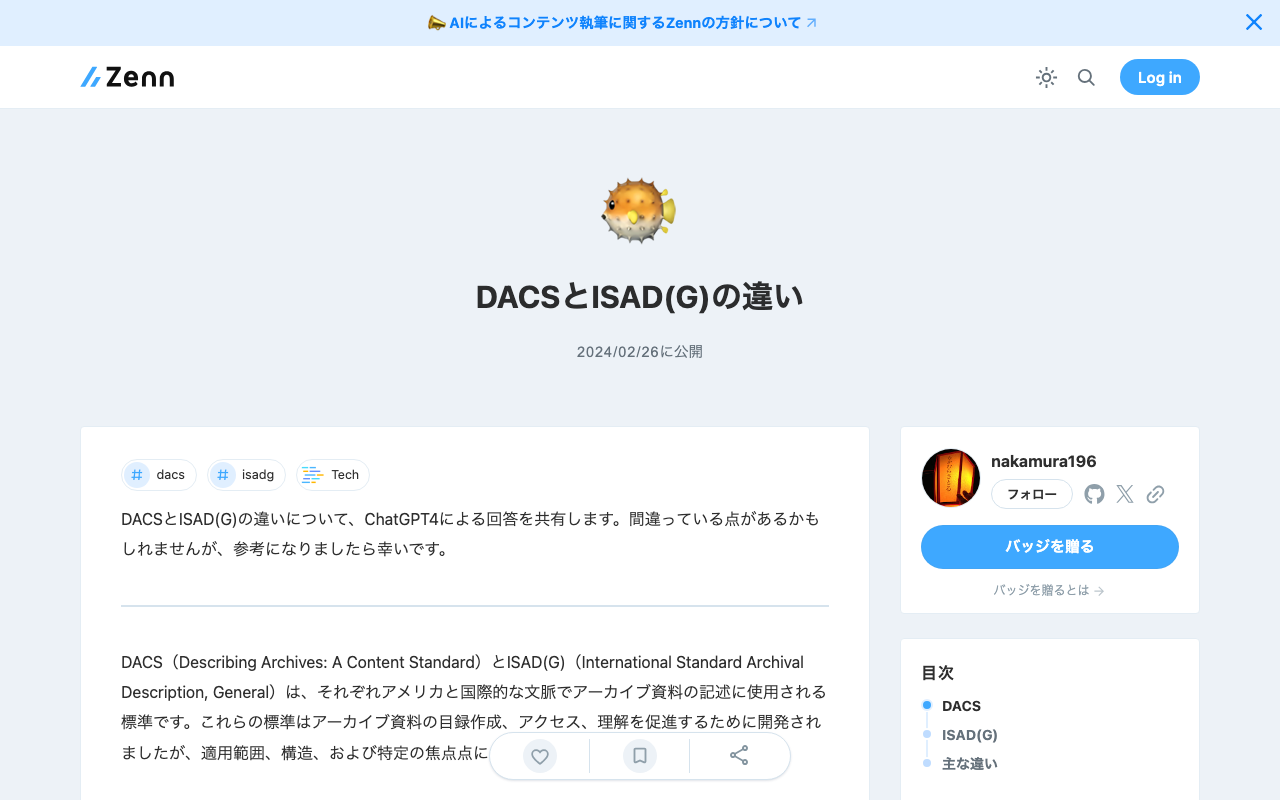
Task: Jump to ISAD(G) section from 目次
Action: 969,734
